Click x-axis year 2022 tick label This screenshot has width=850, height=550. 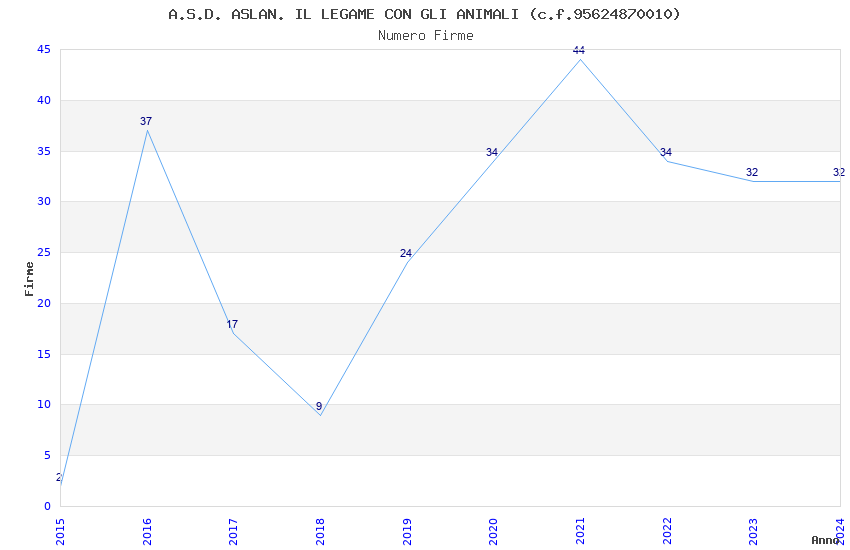click(667, 532)
